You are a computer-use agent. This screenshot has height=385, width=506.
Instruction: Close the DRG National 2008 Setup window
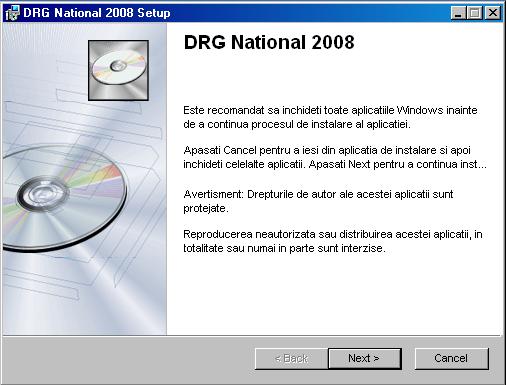pos(493,13)
